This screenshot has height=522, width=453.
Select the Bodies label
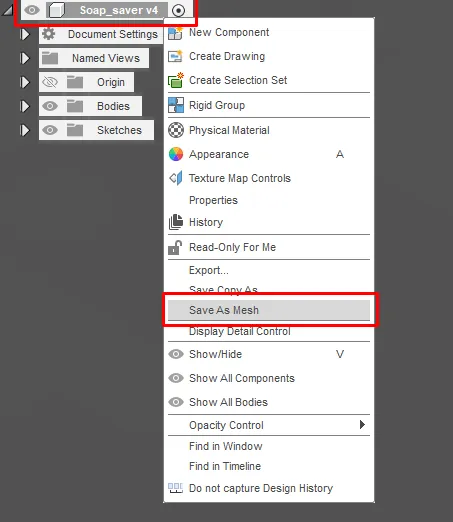[113, 106]
